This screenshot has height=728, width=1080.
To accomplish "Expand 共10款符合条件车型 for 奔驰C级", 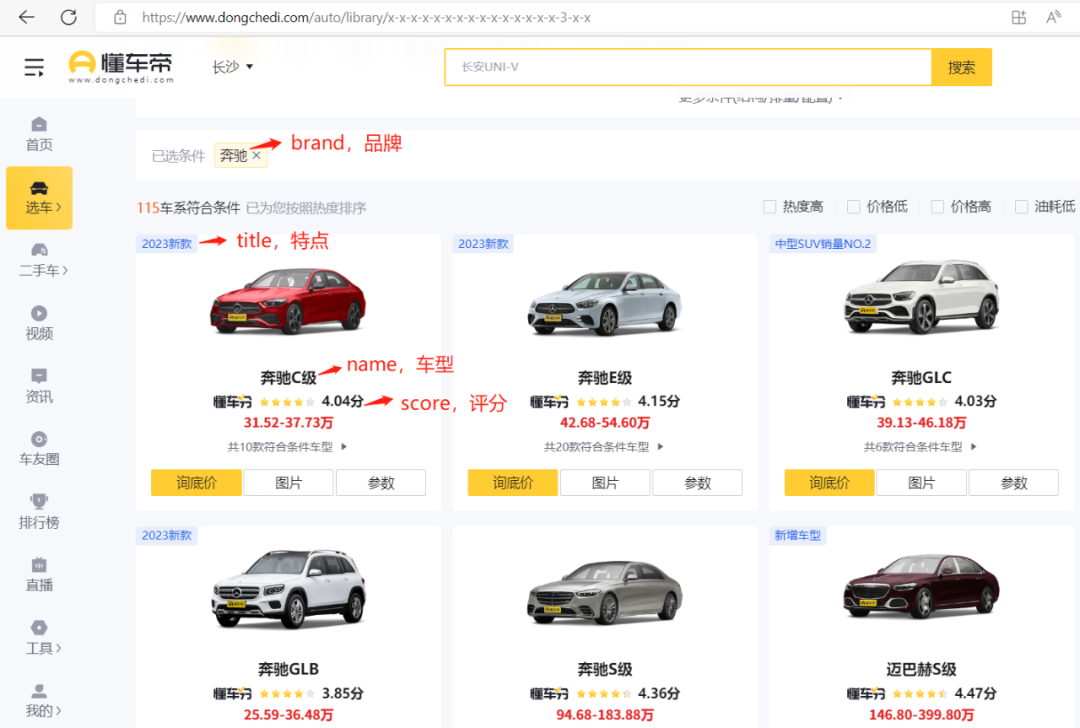I will 287,447.
